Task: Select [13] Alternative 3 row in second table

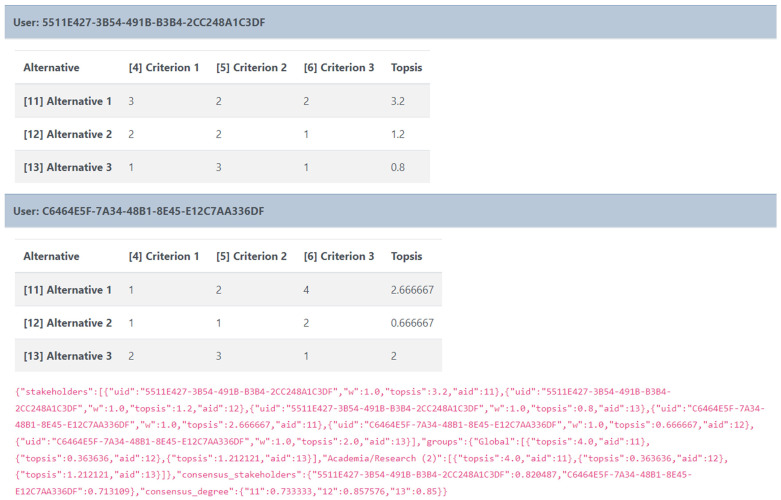Action: 228,356
